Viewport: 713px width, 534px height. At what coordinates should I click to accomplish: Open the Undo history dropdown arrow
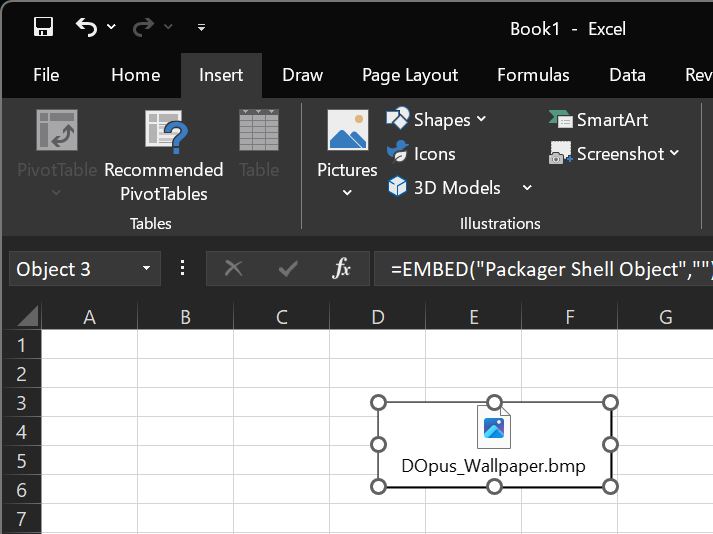coord(111,27)
